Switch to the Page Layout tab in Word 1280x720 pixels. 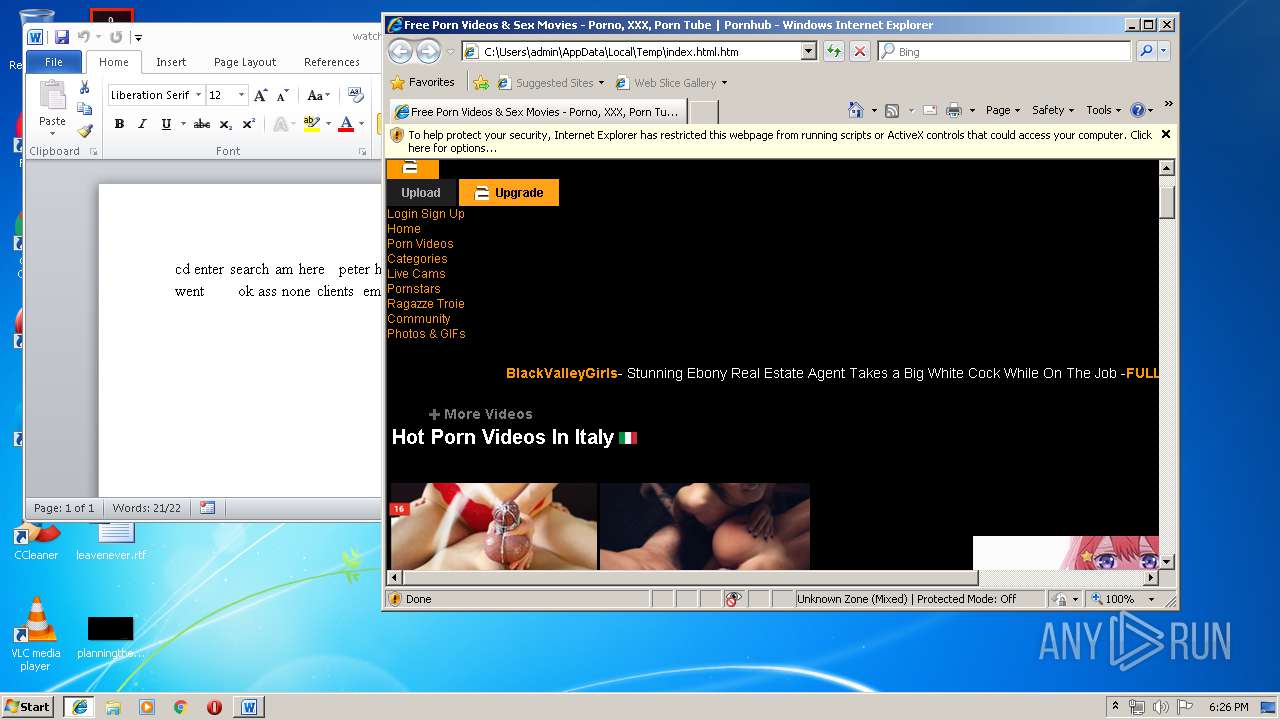pyautogui.click(x=245, y=62)
